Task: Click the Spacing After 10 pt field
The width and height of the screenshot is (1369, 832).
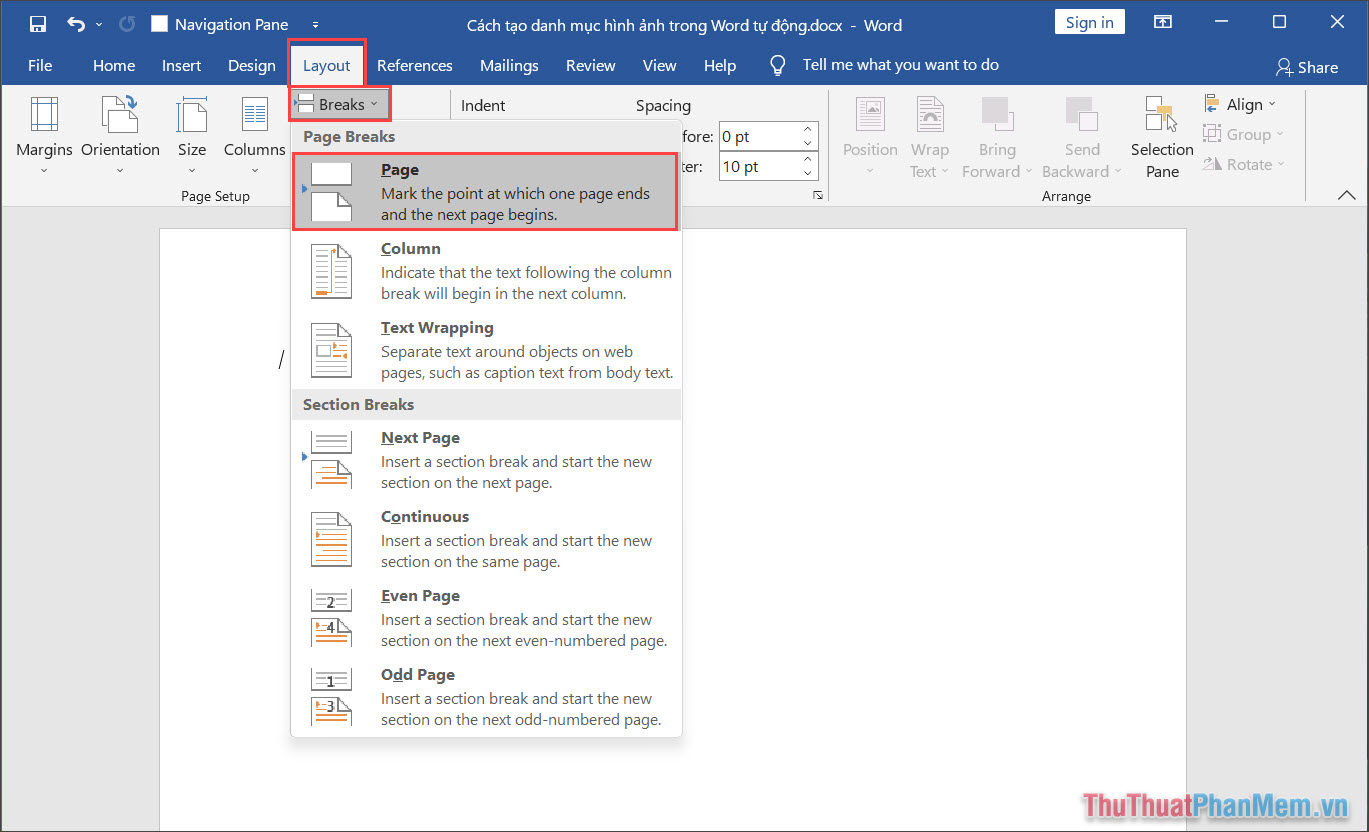Action: tap(757, 166)
